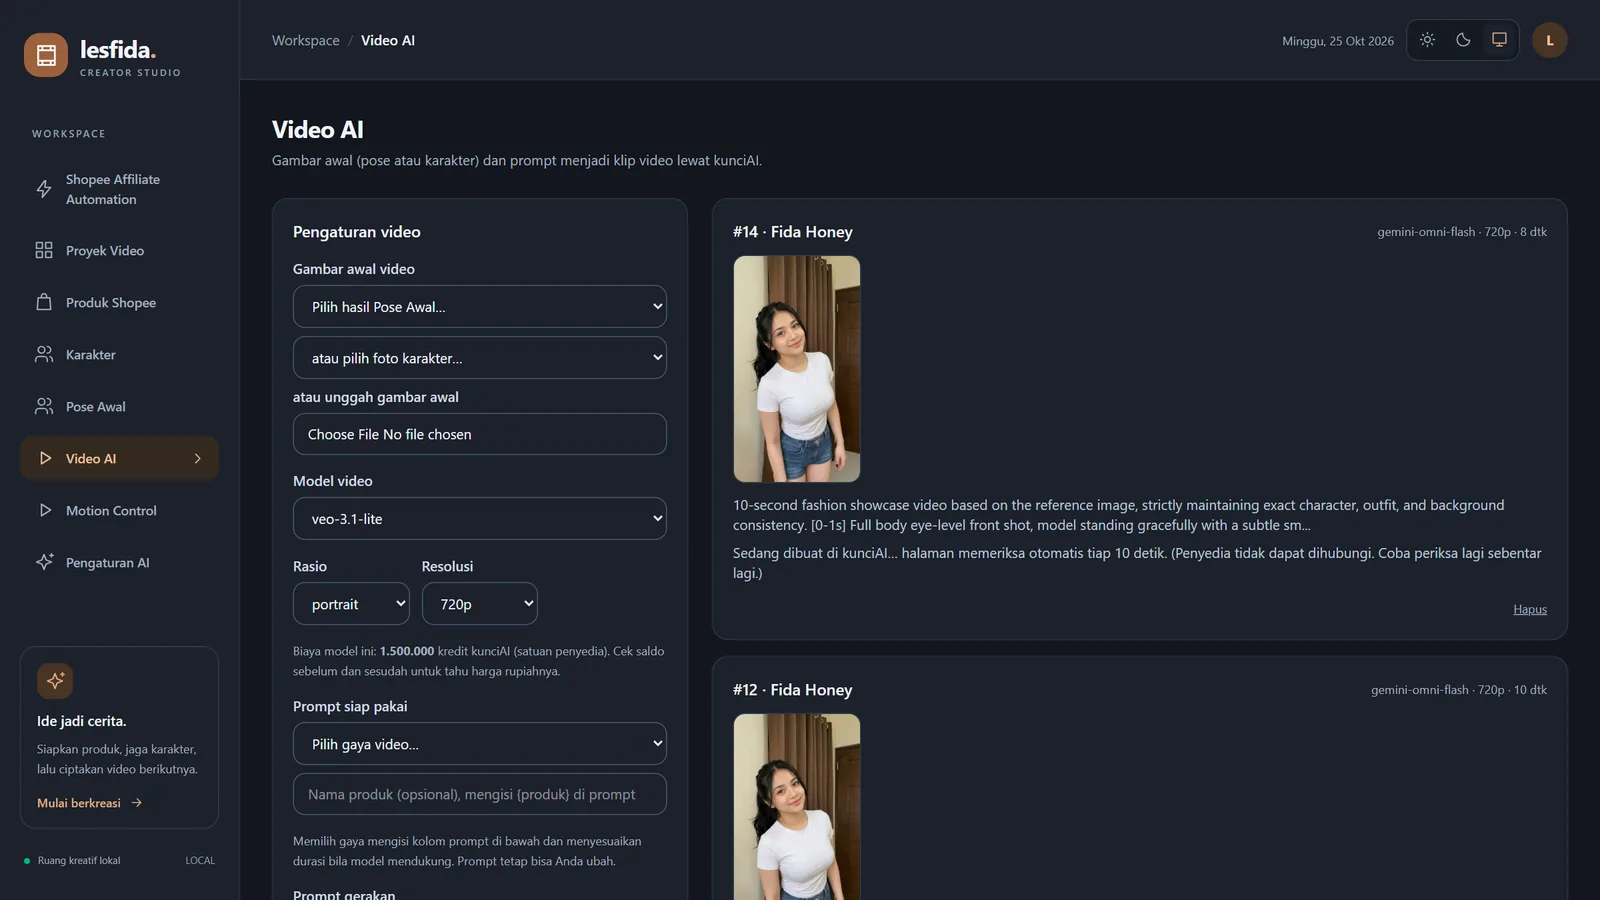Open the Pilih hasil Pose Awal dropdown
Image resolution: width=1600 pixels, height=900 pixels.
pos(480,307)
